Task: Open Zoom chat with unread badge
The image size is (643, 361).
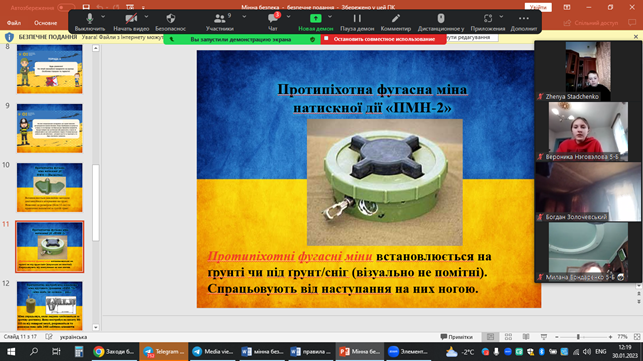Action: (x=273, y=22)
